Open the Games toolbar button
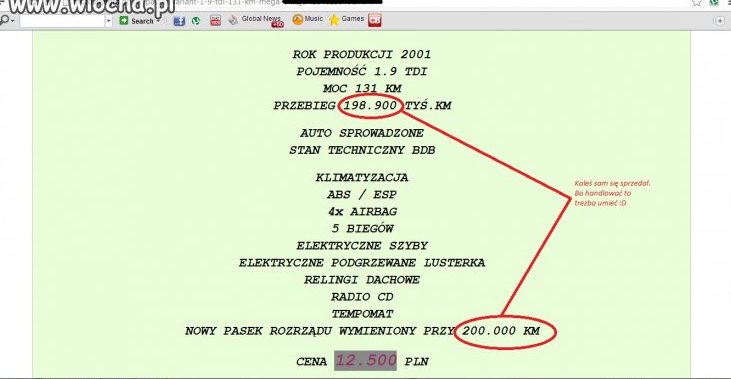 coord(346,19)
